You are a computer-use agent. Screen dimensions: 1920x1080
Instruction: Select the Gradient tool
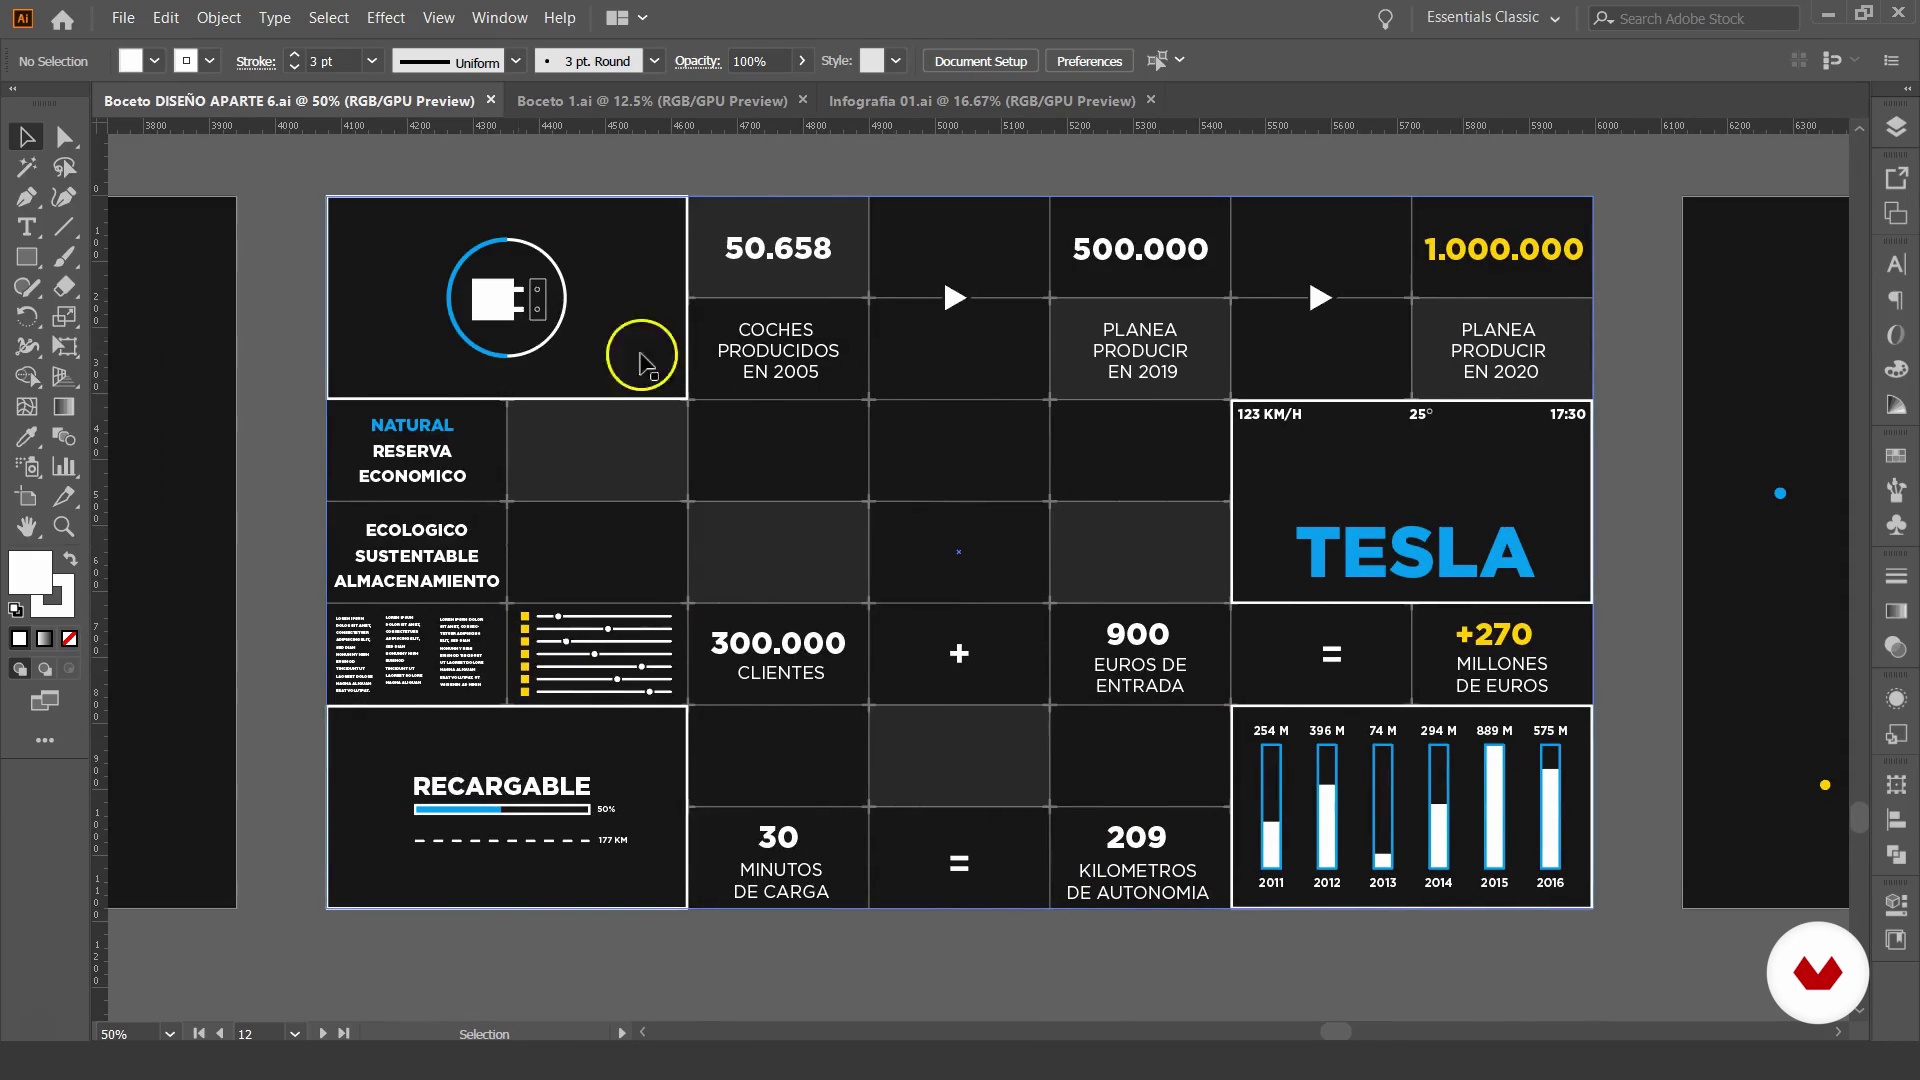tap(65, 407)
